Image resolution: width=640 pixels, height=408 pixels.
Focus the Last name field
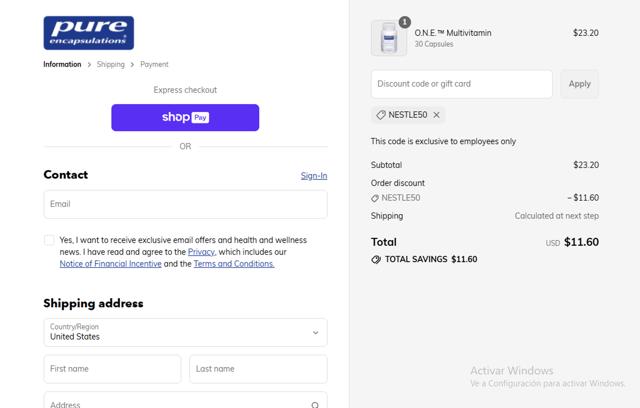pyautogui.click(x=258, y=369)
